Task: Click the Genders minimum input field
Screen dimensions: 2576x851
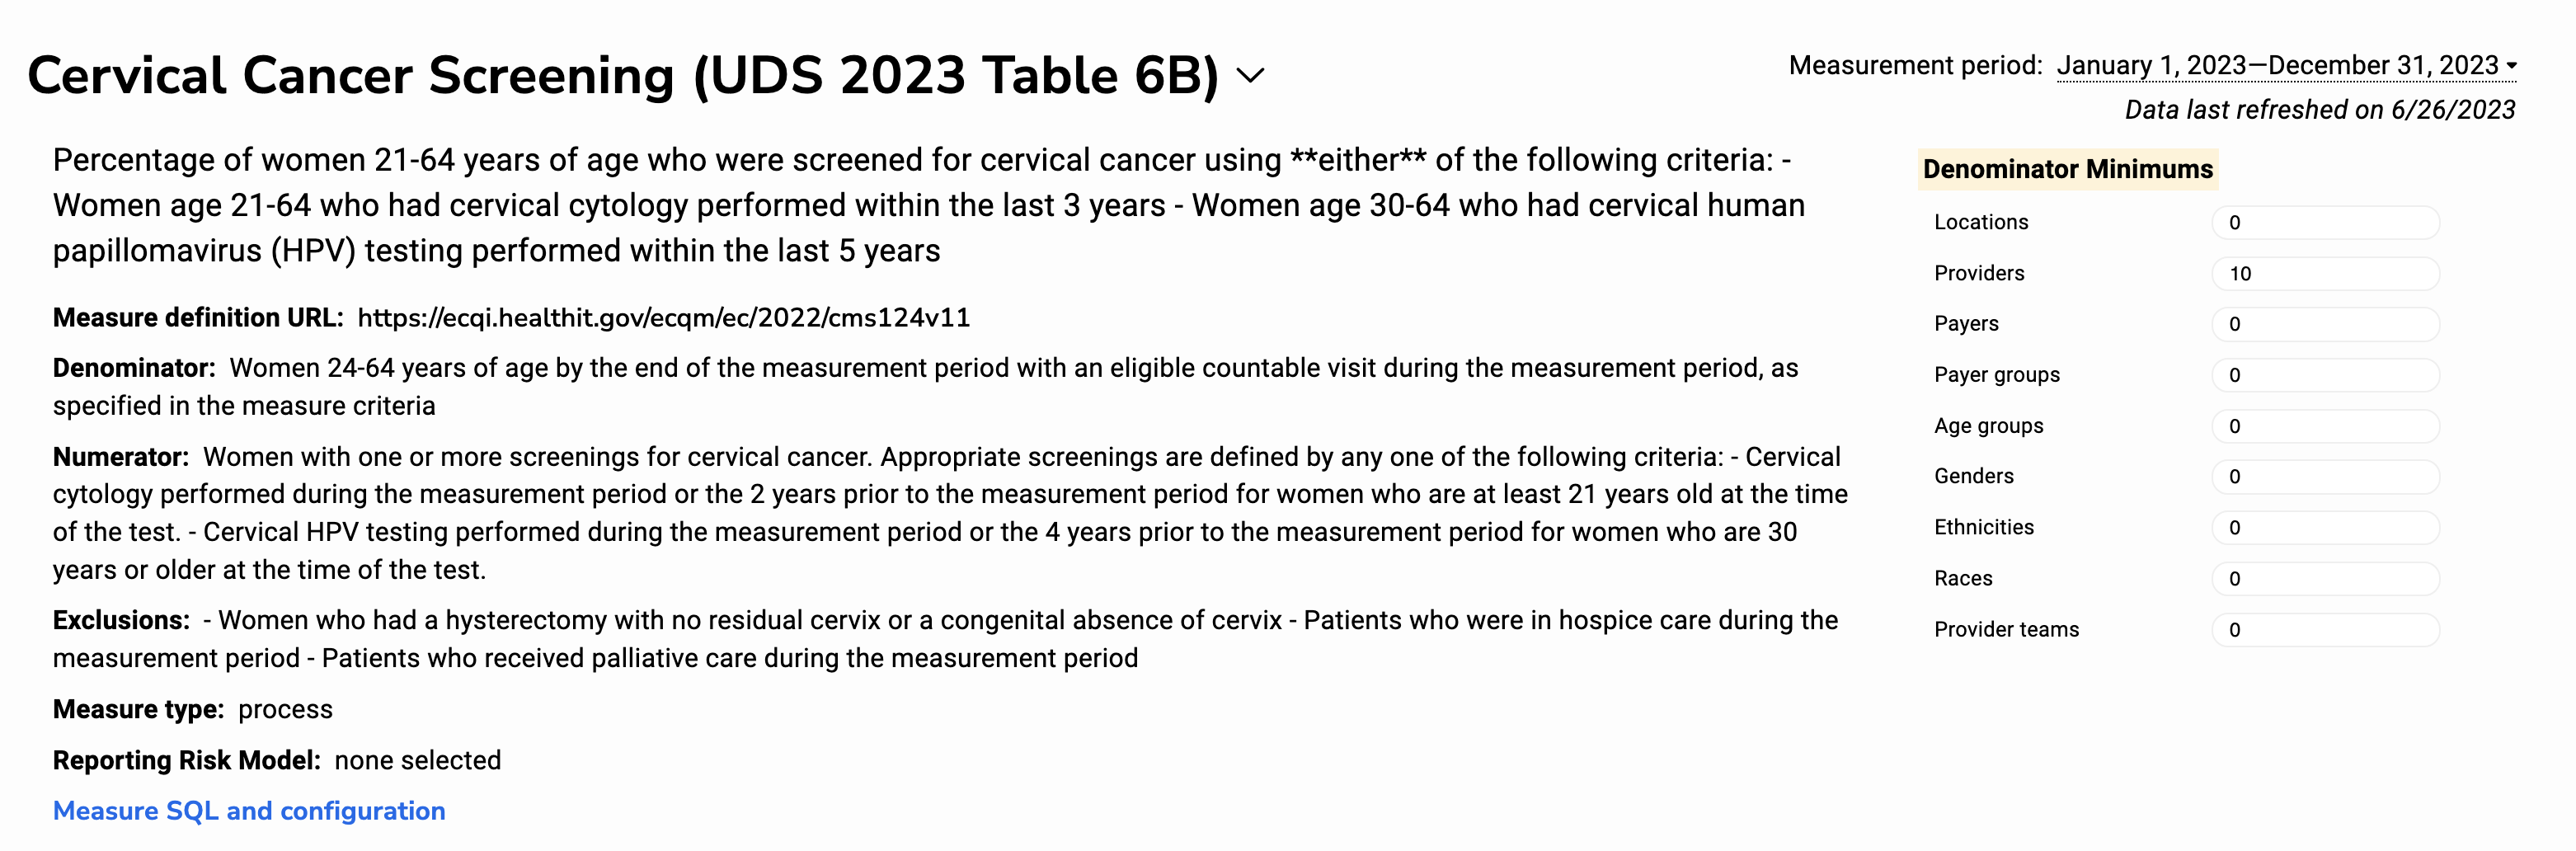Action: (x=2324, y=477)
